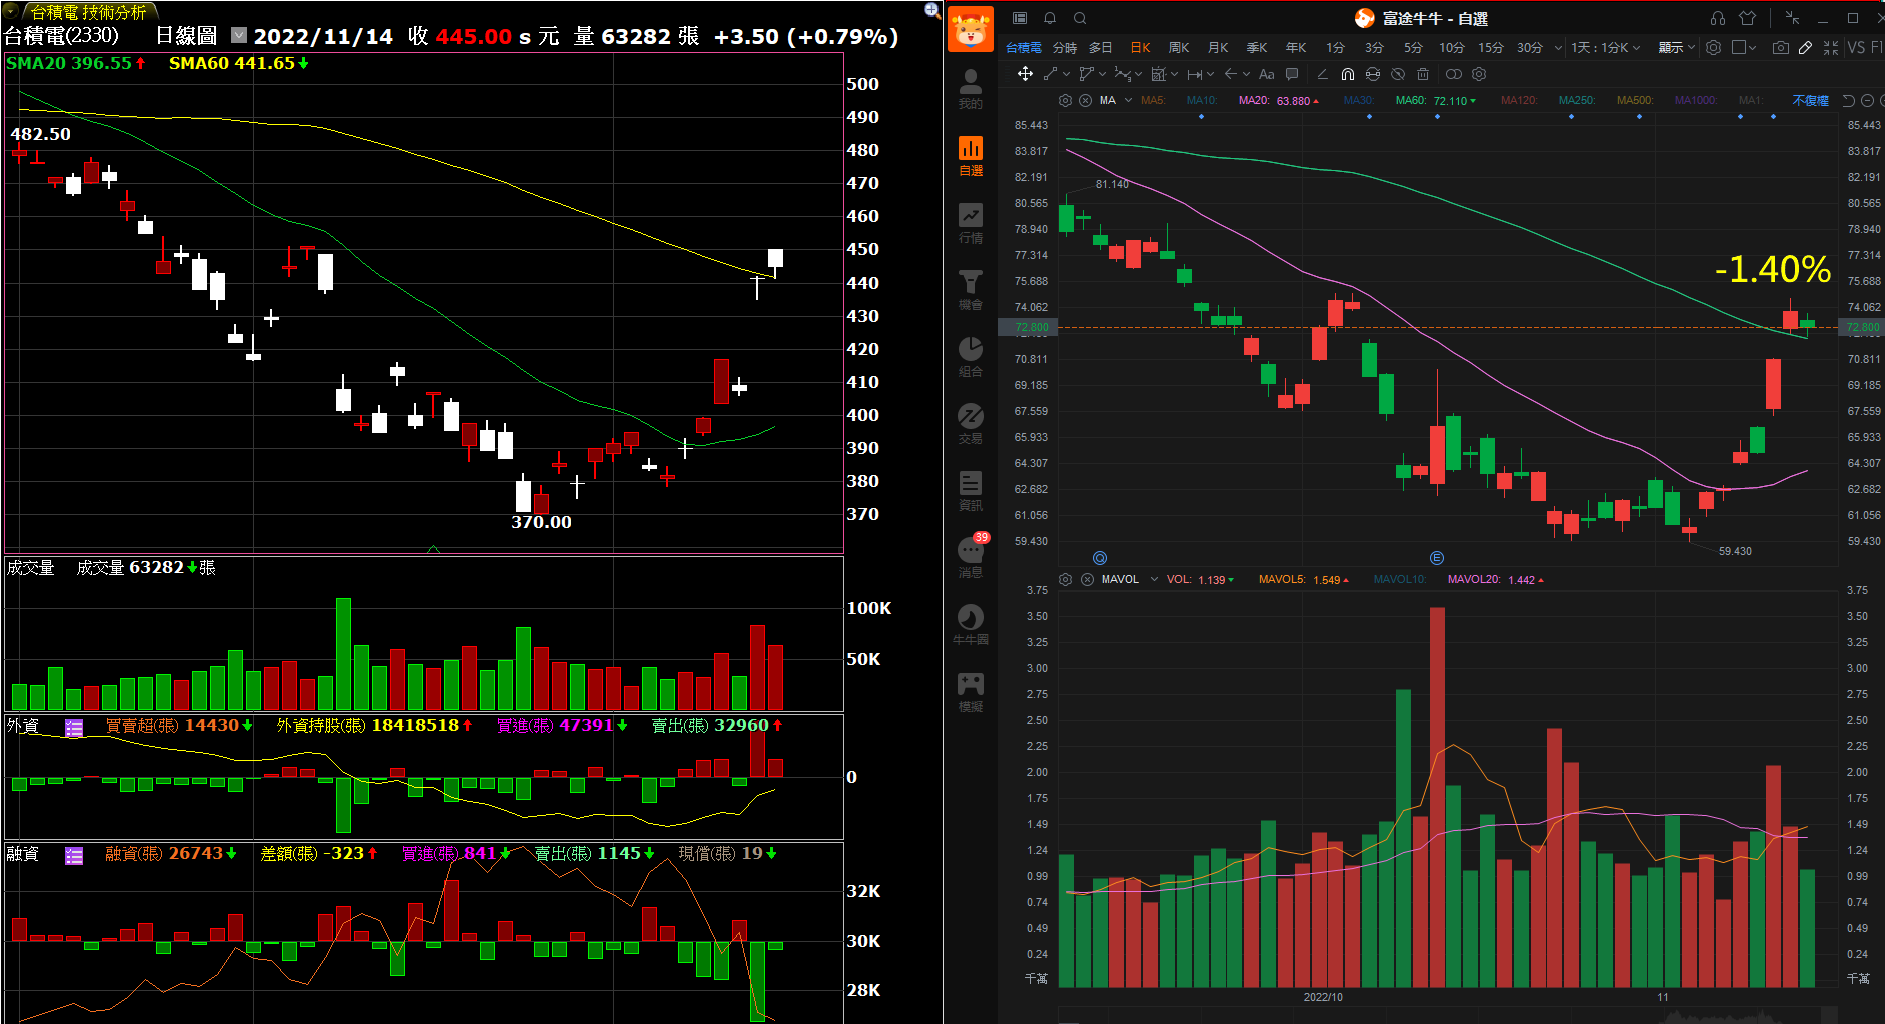This screenshot has width=1885, height=1024.
Task: Click the 不復權 adjustment button
Action: 1810,101
